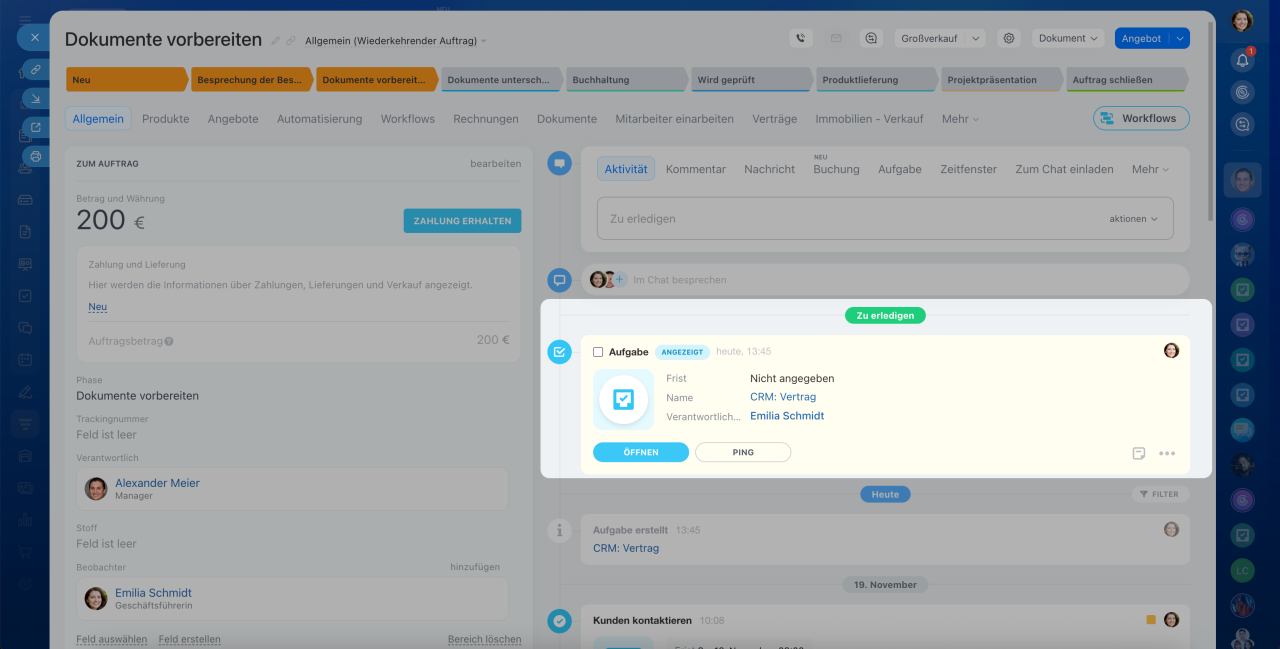Image resolution: width=1280 pixels, height=649 pixels.
Task: Open the Dokument dropdown menu
Action: click(1068, 38)
